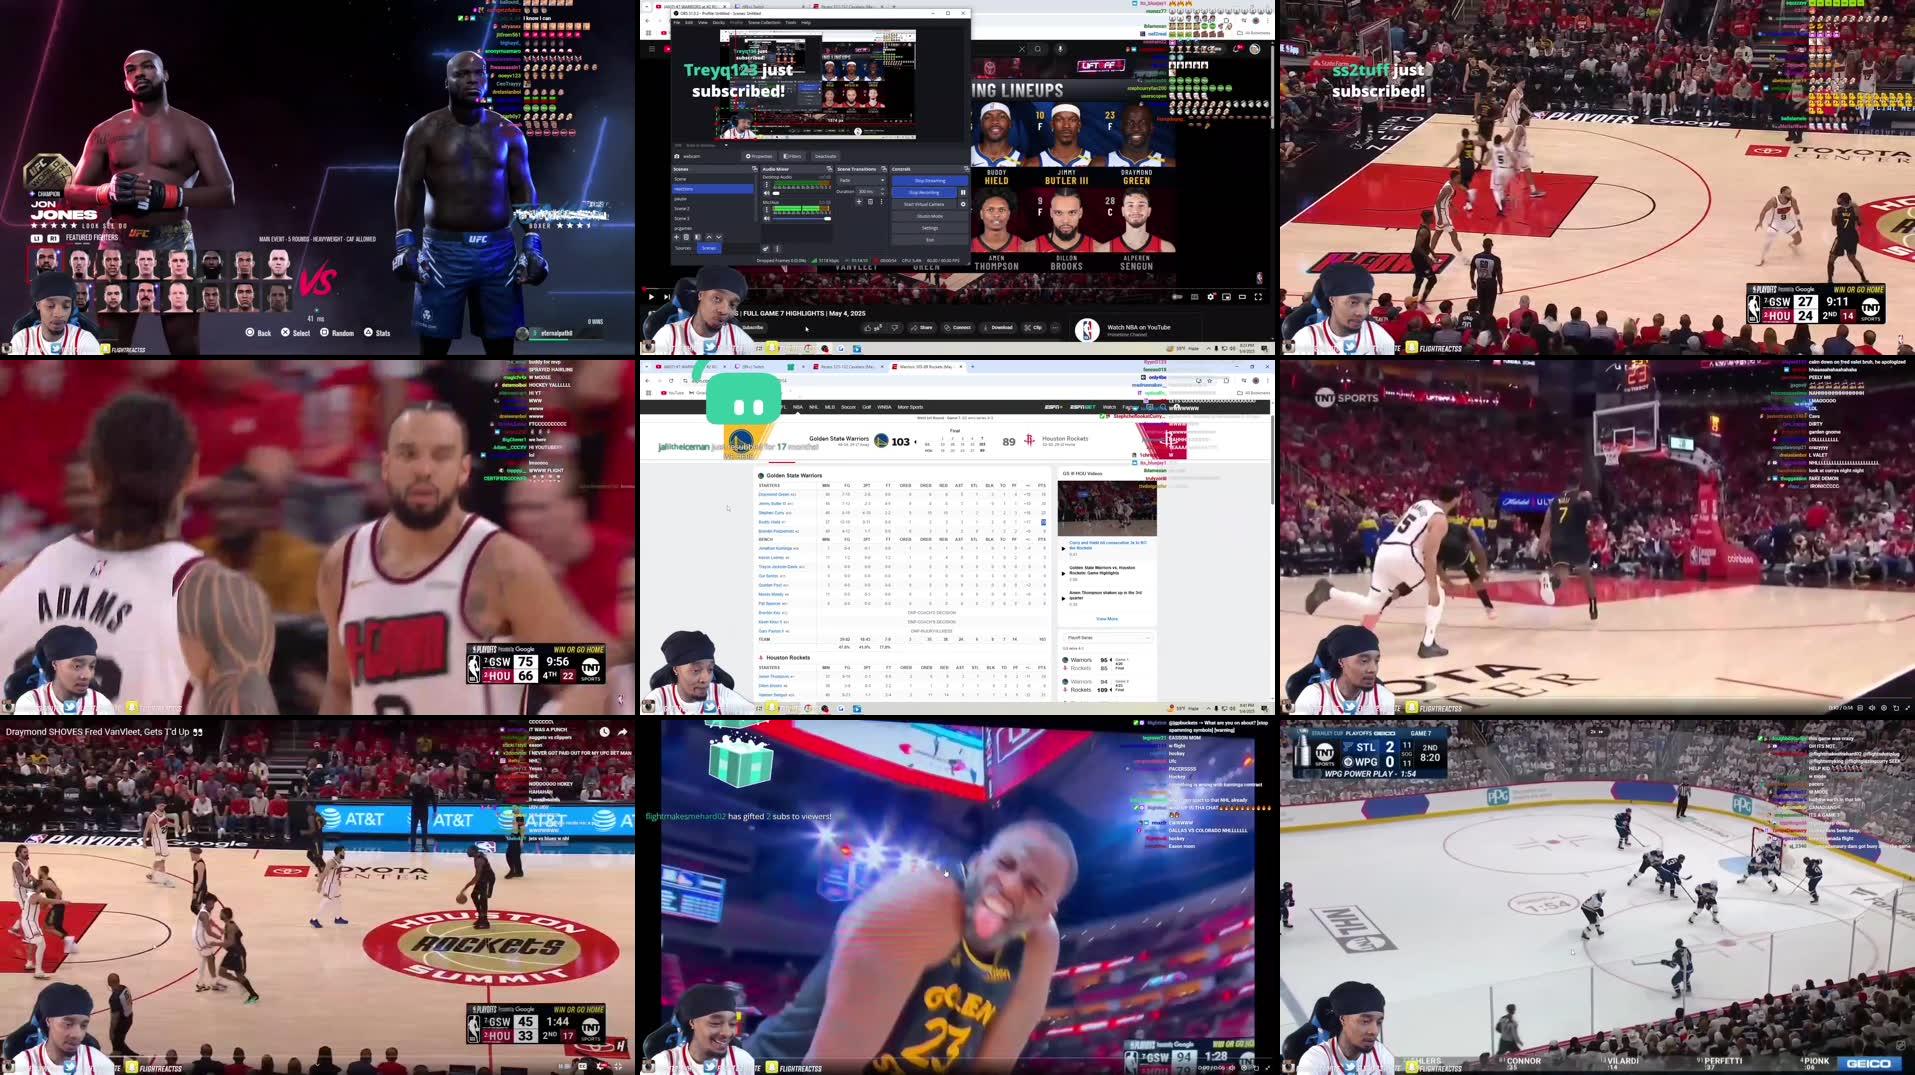1915x1075 pixels.
Task: Open advanced audio properties icon below mixer
Action: [x=766, y=249]
